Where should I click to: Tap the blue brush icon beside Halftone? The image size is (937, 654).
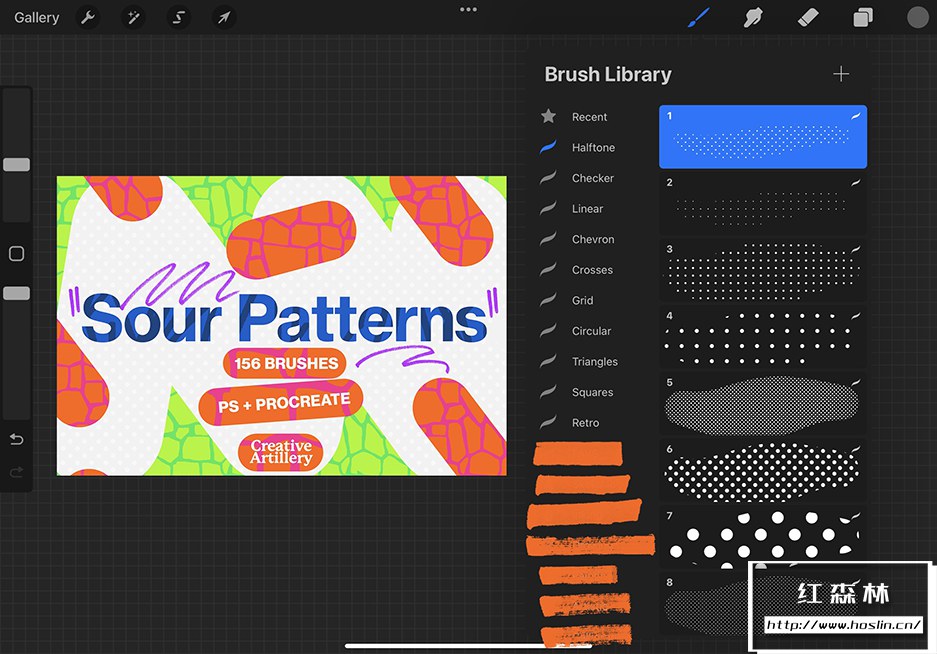[548, 147]
